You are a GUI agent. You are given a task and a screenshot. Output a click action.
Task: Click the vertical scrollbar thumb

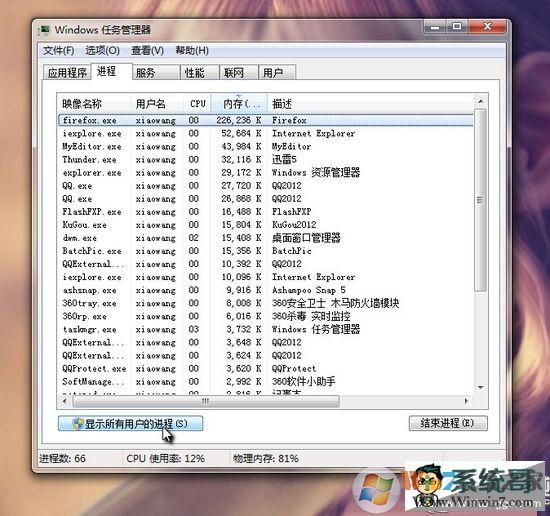pyautogui.click(x=480, y=200)
